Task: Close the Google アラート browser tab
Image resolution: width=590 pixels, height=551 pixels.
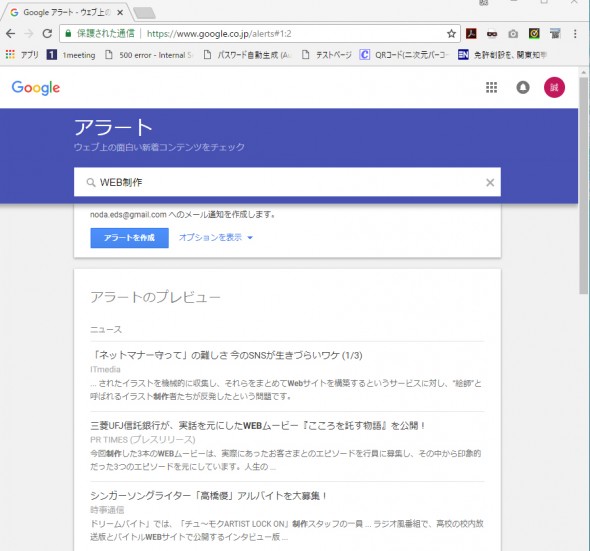Action: point(120,12)
